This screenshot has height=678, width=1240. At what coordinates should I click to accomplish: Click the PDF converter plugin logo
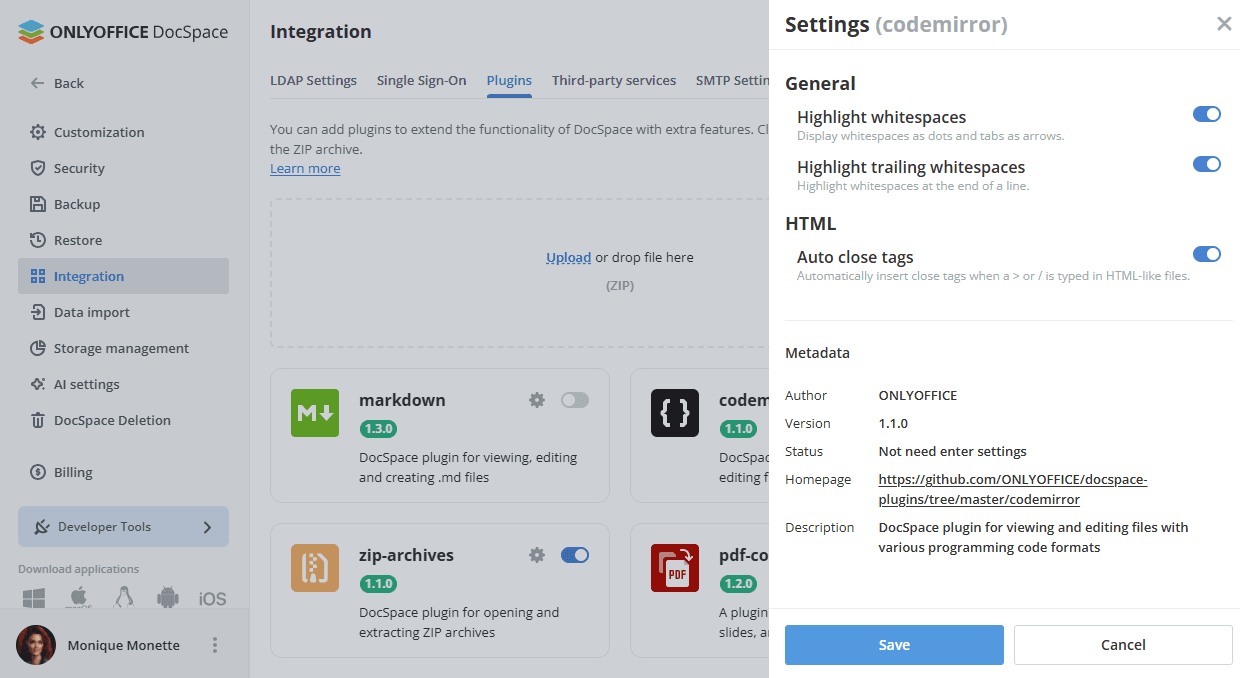675,568
